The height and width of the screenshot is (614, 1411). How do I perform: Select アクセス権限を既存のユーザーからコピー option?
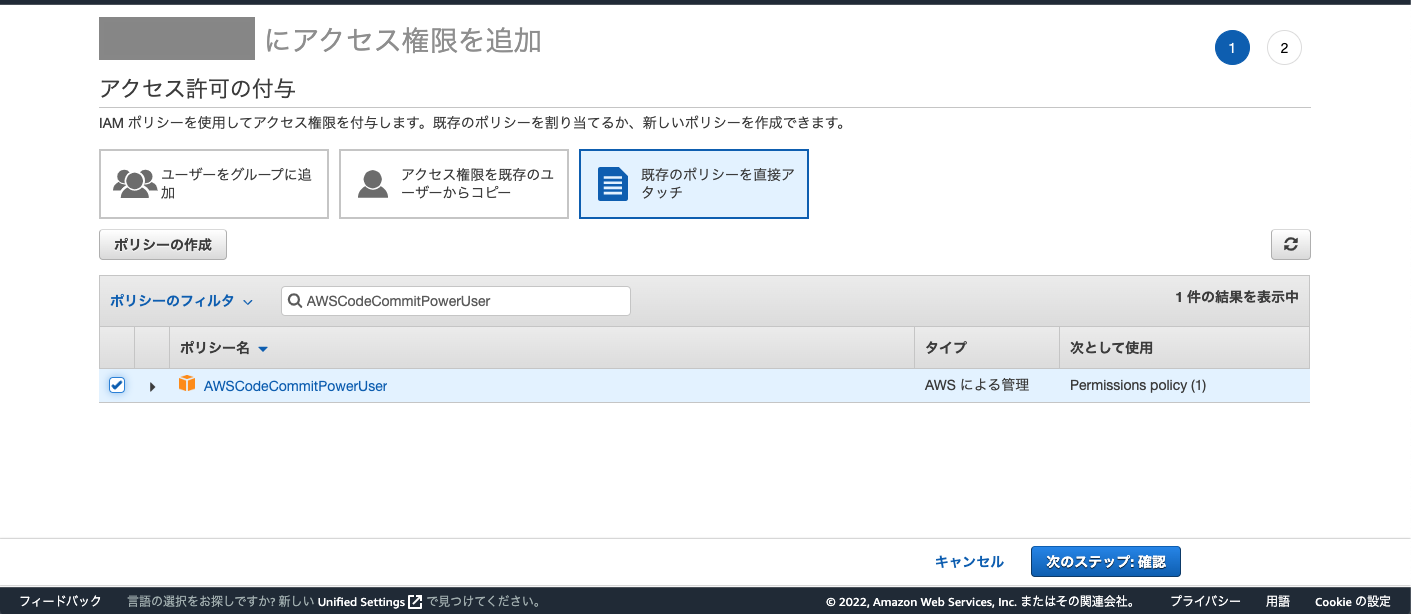pos(454,184)
